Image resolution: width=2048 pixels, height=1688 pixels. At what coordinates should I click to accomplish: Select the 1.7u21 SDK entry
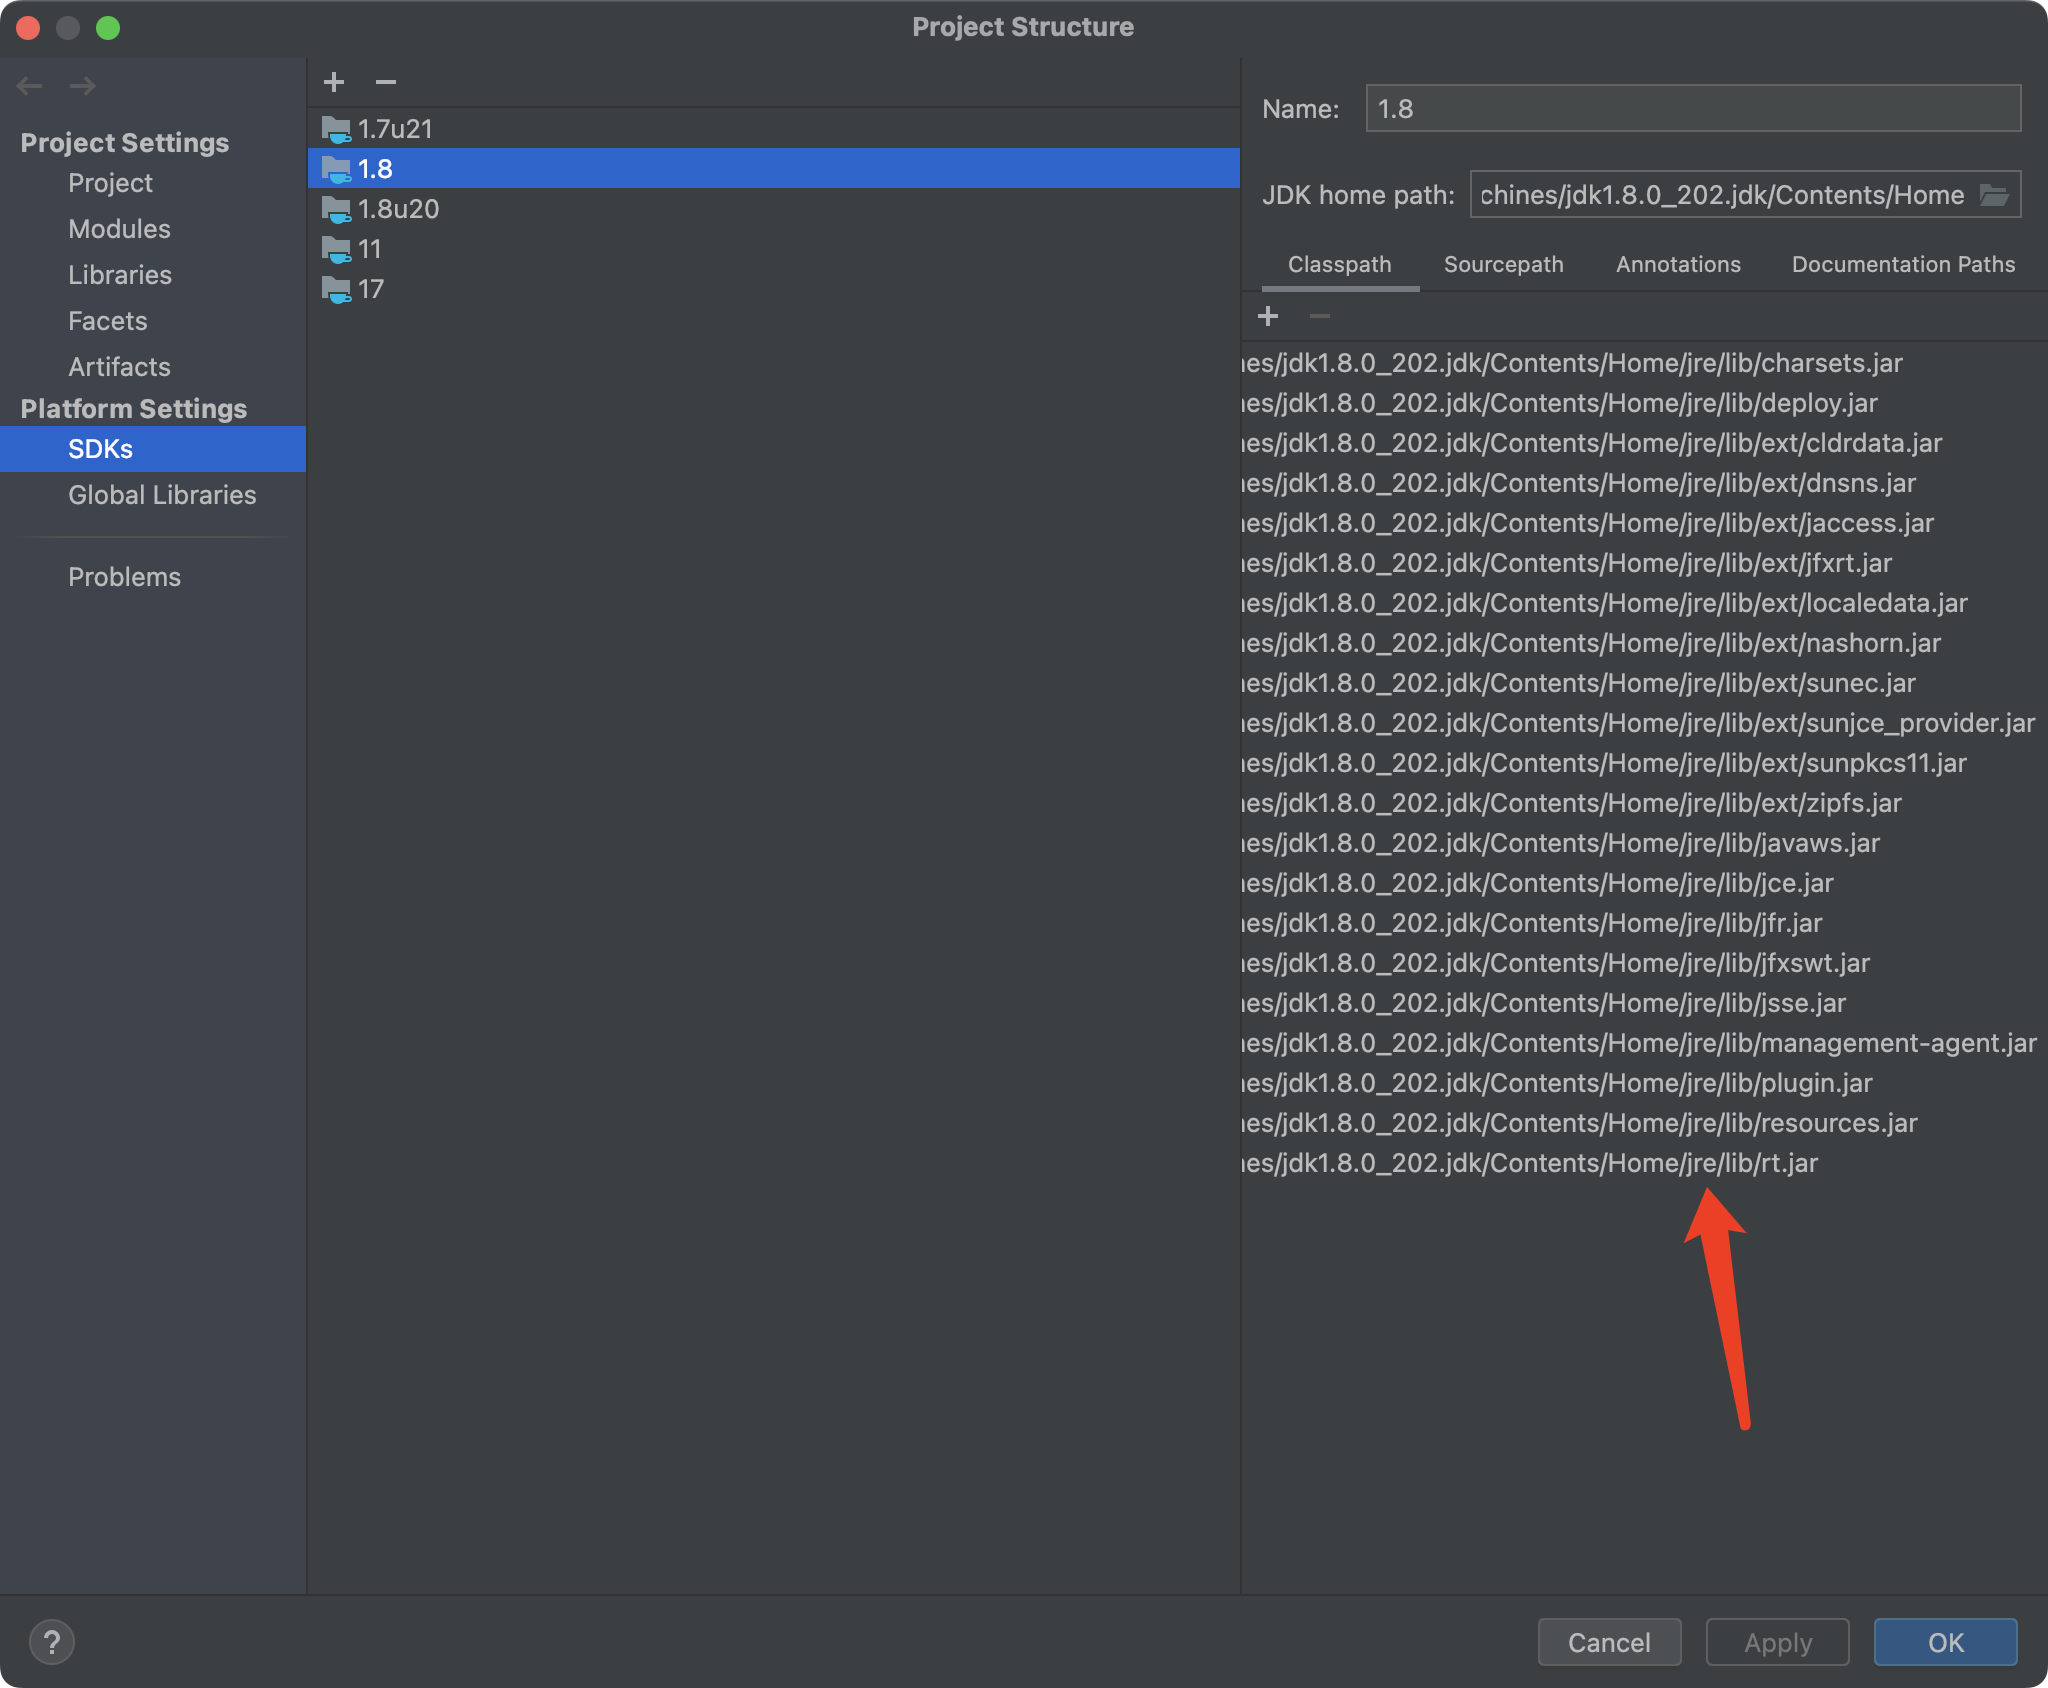point(395,128)
